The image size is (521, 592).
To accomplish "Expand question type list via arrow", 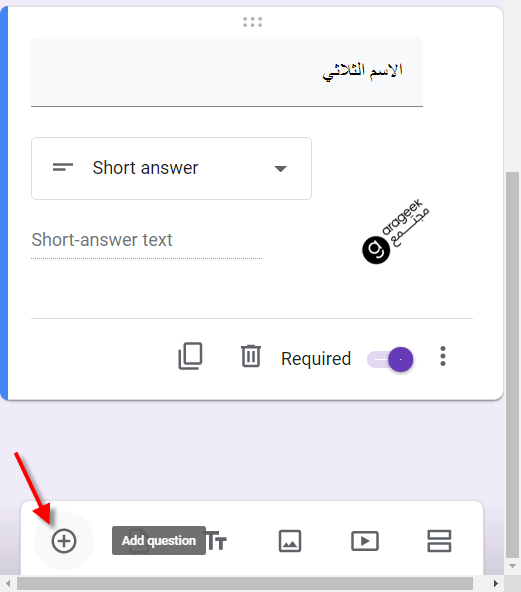I will pyautogui.click(x=281, y=169).
